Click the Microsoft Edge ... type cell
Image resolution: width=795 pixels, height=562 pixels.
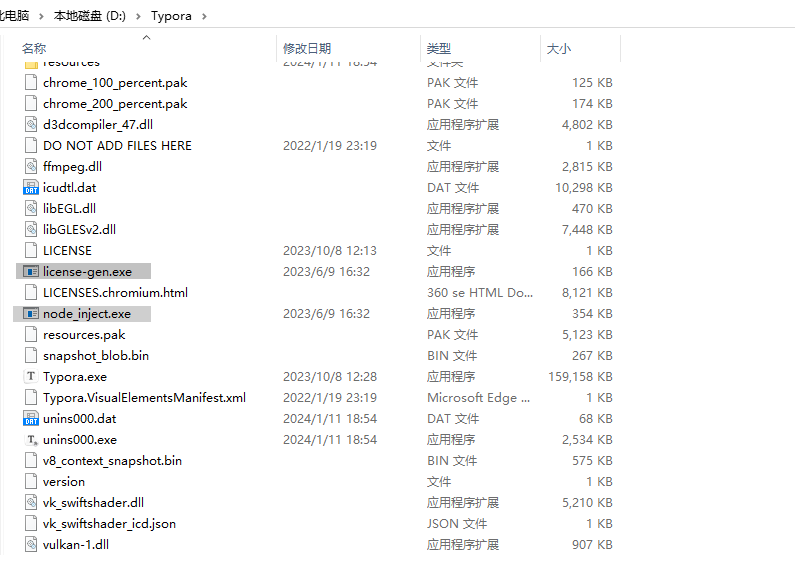[478, 398]
